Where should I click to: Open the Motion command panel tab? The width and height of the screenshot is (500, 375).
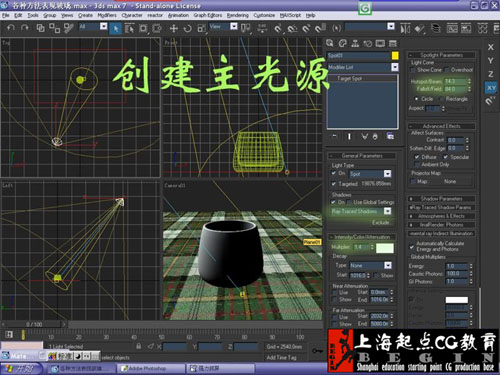pos(368,43)
